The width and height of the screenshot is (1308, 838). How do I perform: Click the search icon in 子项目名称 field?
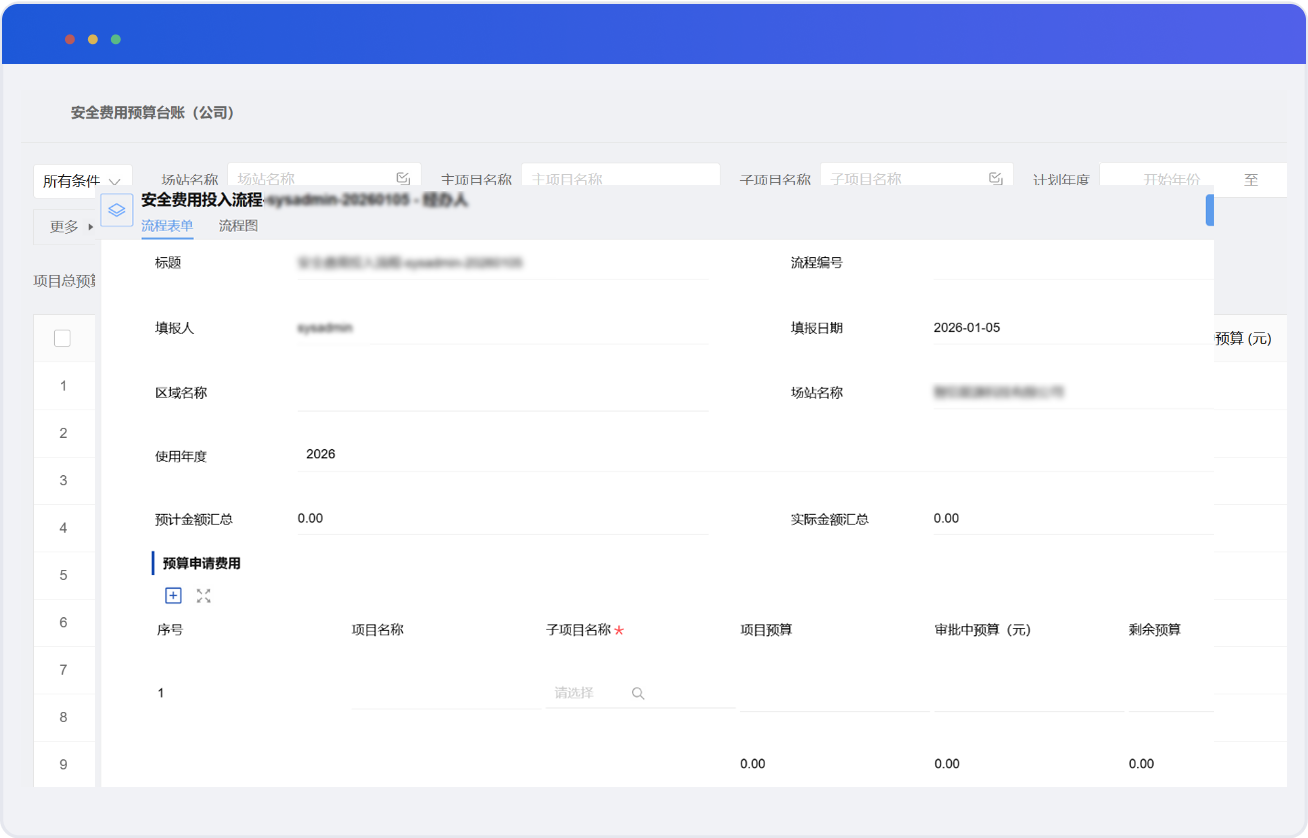click(638, 693)
